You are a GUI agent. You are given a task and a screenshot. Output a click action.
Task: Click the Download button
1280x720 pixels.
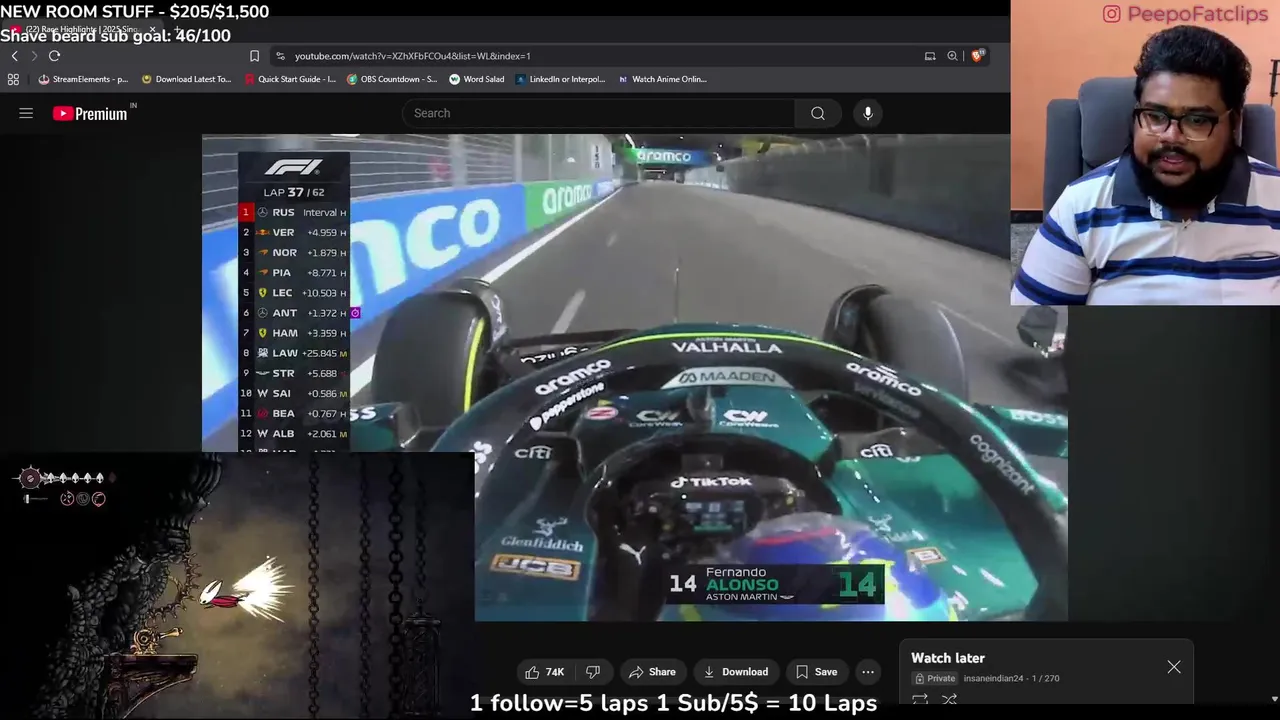click(x=736, y=672)
